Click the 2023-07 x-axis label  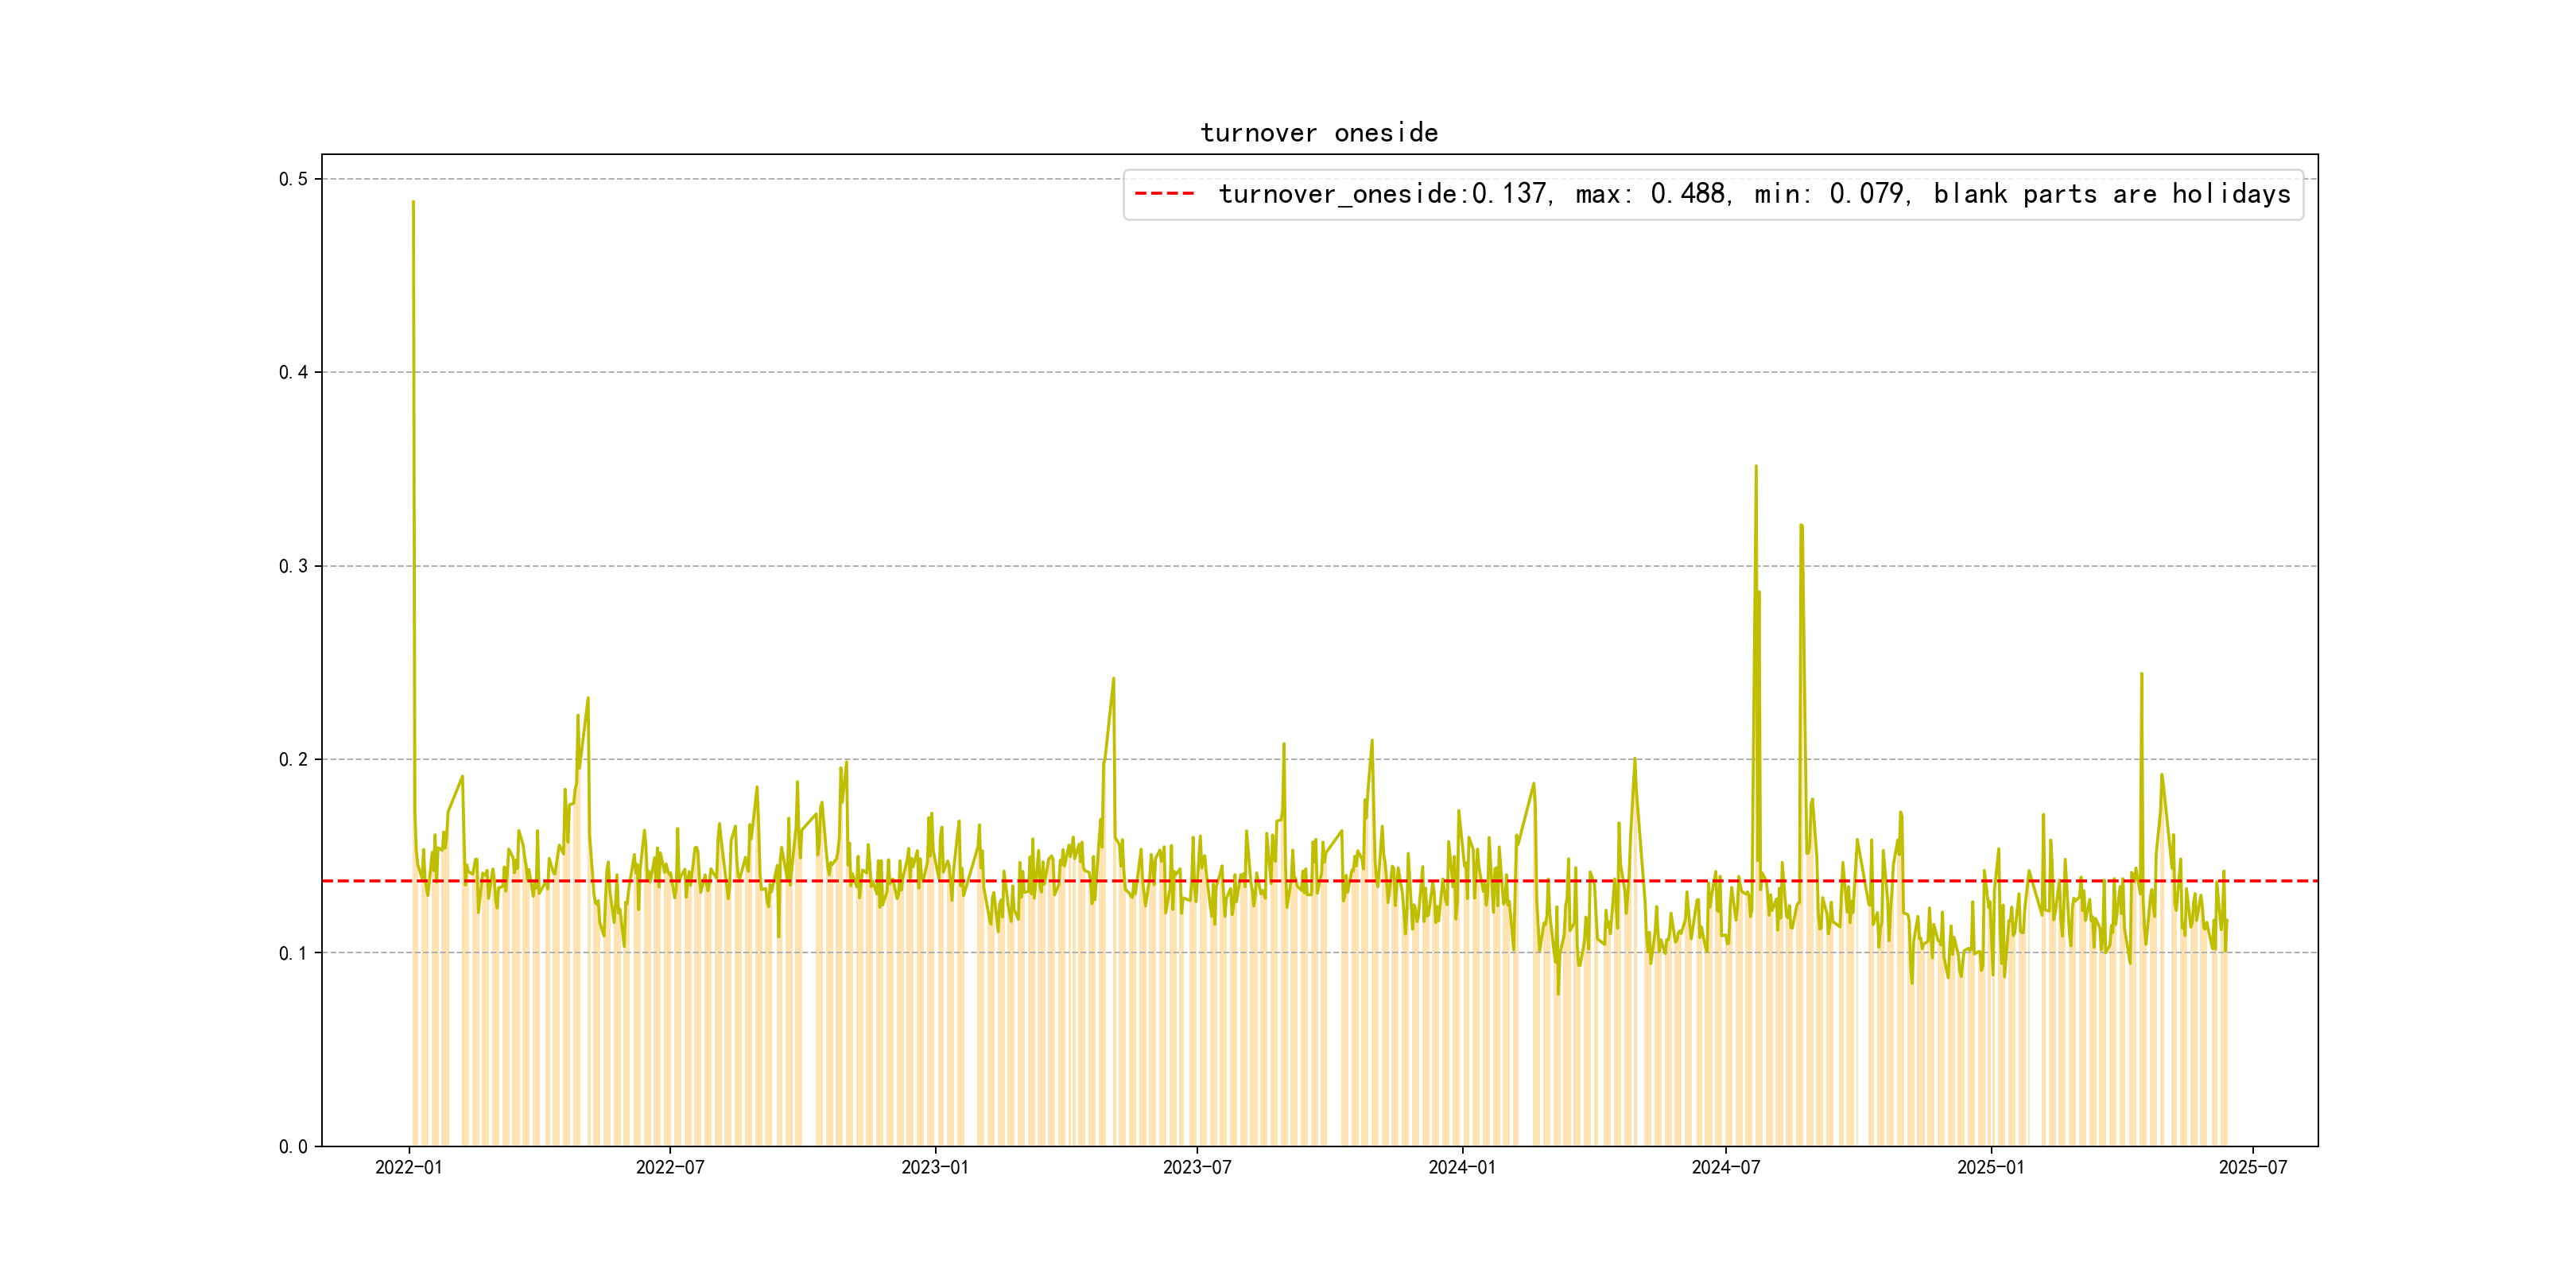click(1197, 1167)
